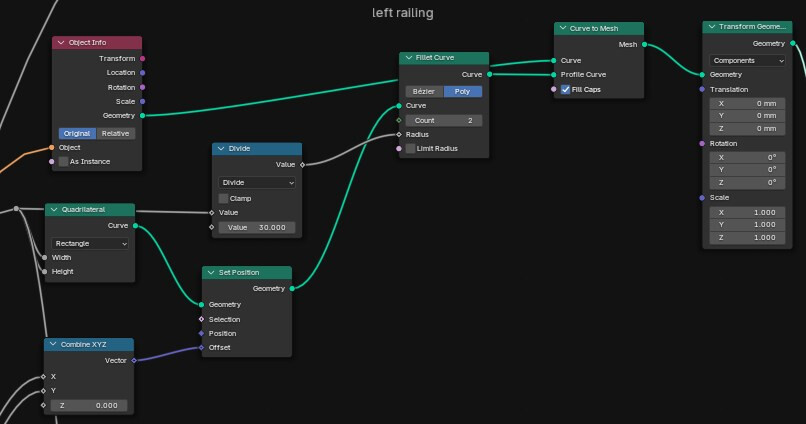806x424 pixels.
Task: Collapse the Divide node
Action: coord(221,149)
